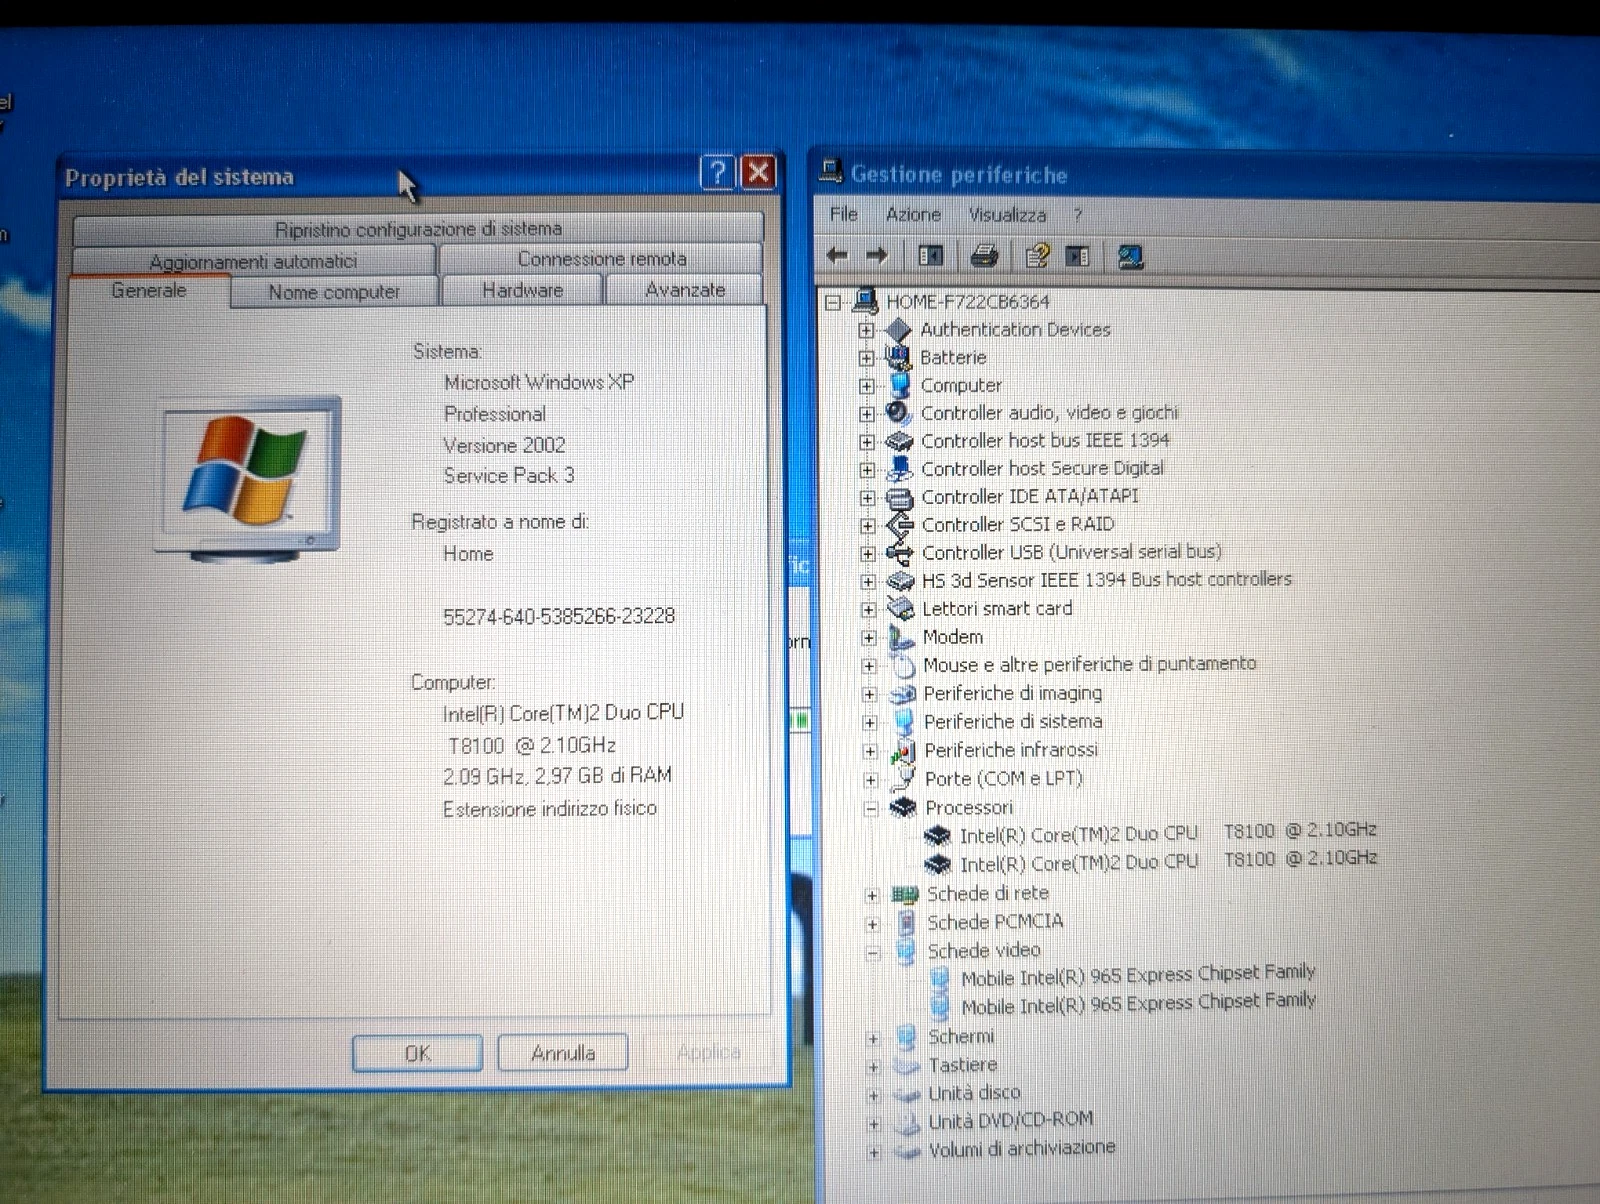Image resolution: width=1600 pixels, height=1204 pixels.
Task: Select the Computer category icon
Action: tap(900, 385)
